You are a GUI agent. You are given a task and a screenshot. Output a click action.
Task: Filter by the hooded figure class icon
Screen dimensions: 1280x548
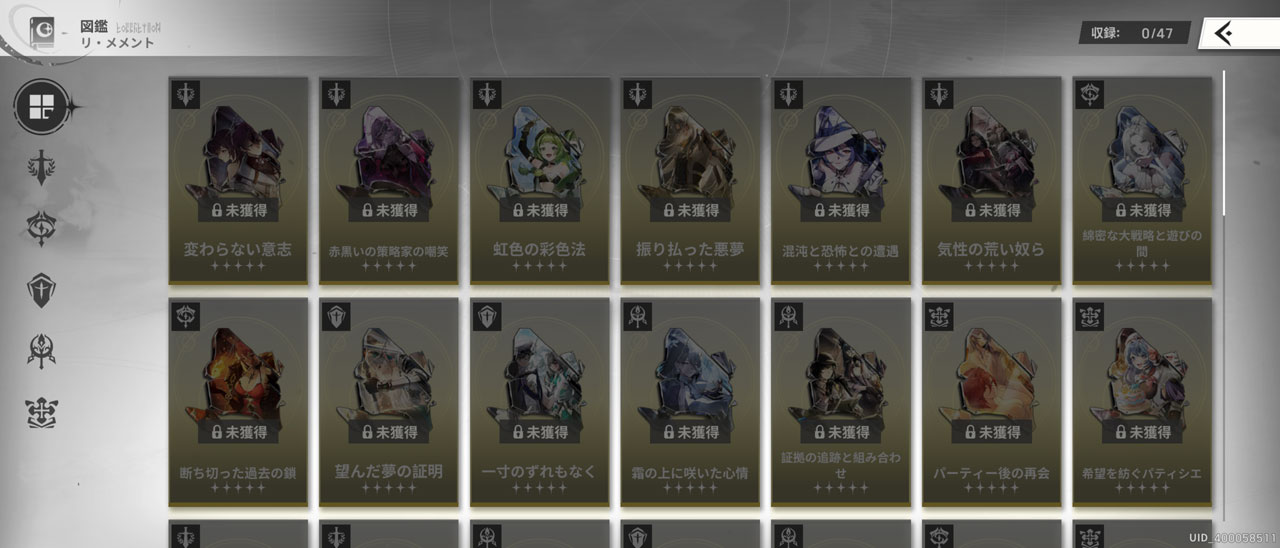tap(42, 350)
